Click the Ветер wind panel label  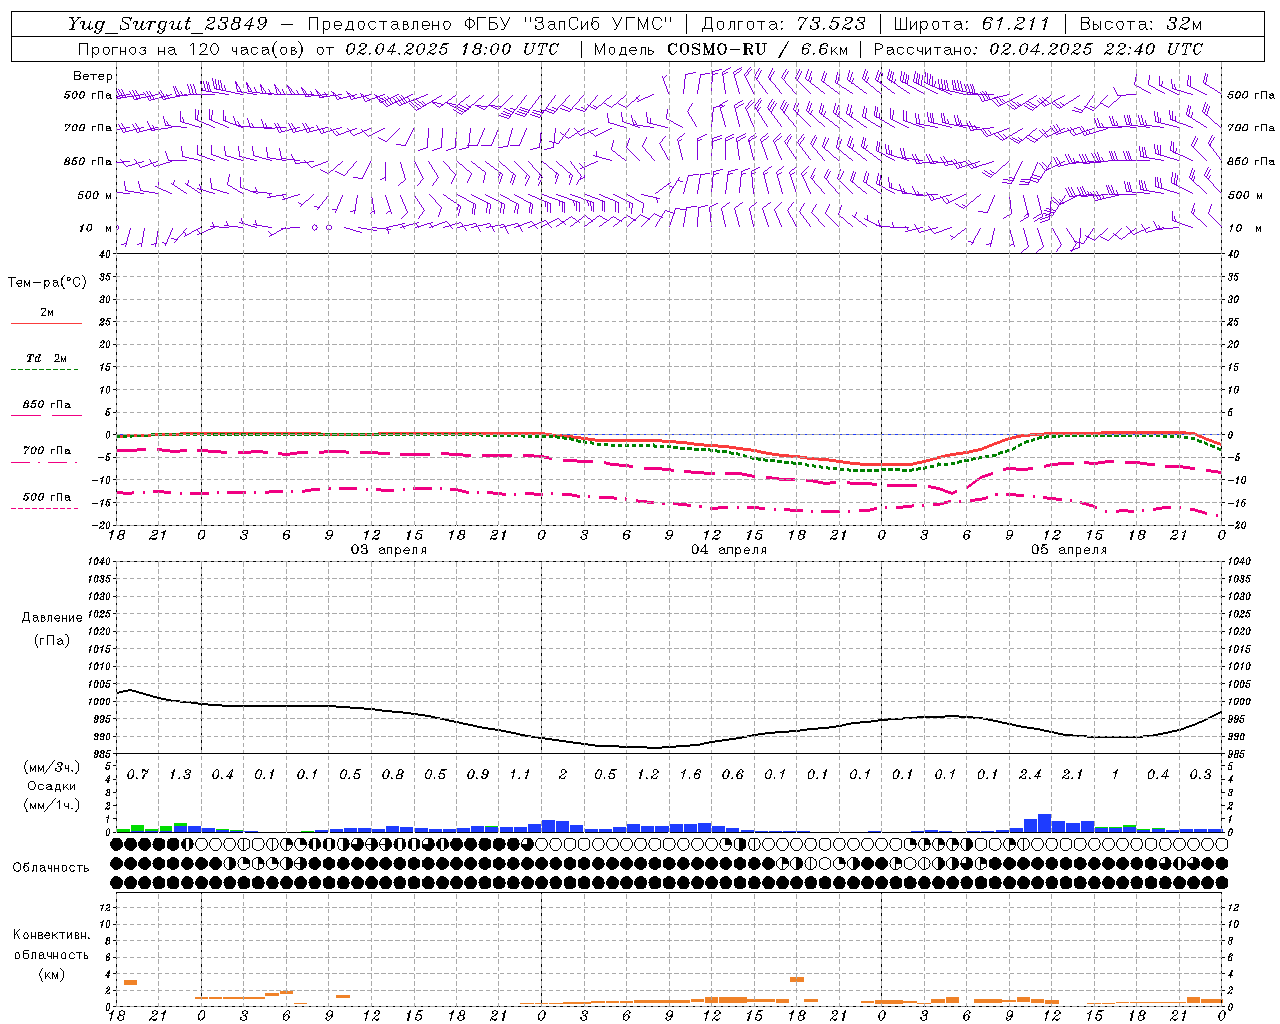[93, 76]
